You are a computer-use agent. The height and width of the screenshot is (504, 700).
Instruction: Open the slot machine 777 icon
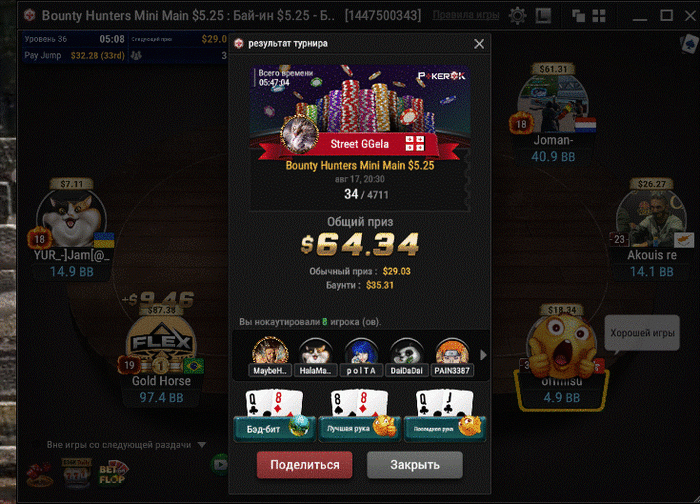[76, 473]
